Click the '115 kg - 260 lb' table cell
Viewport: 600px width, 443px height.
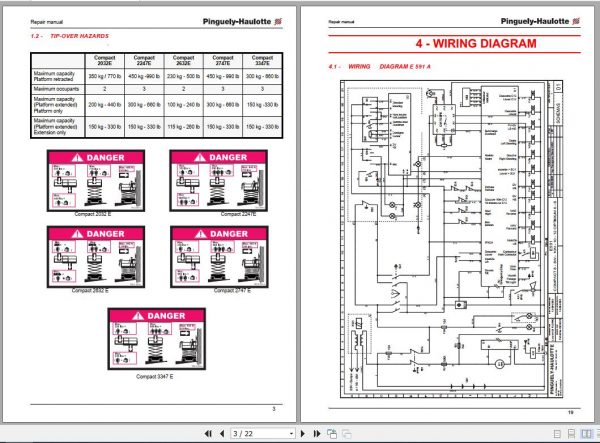tap(183, 127)
